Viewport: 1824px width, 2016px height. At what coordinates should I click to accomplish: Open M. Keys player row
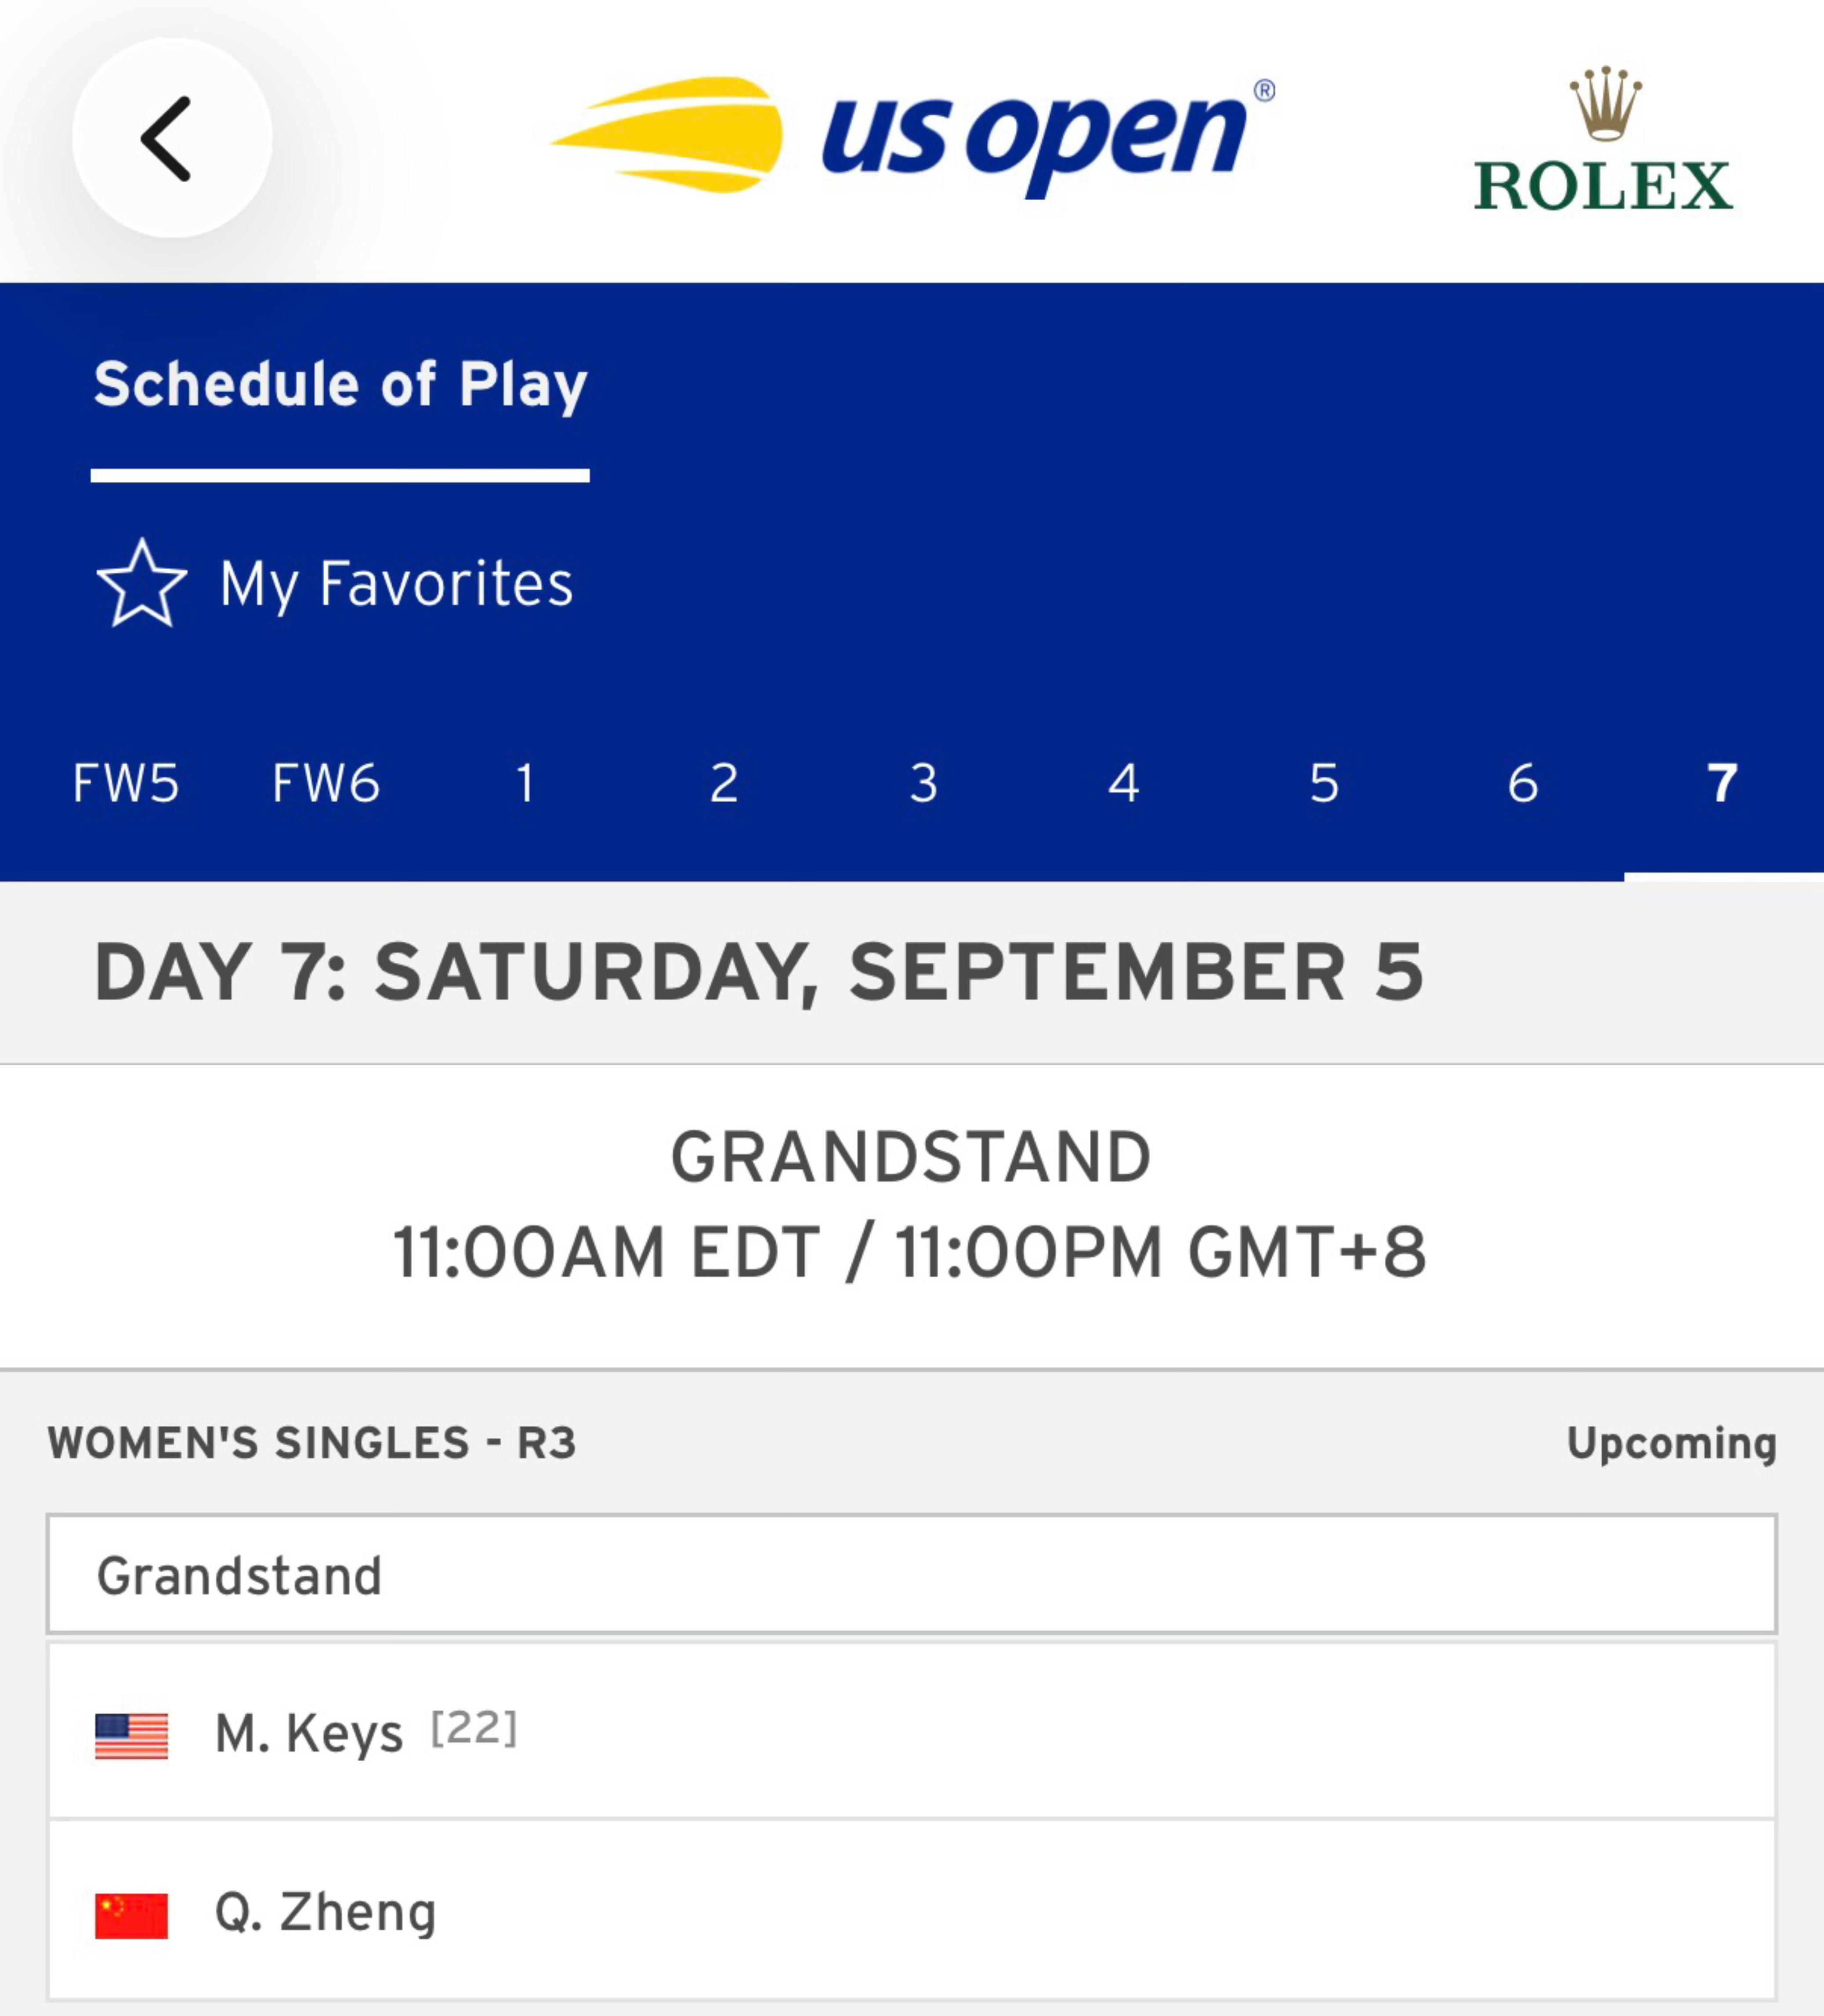(x=912, y=1732)
